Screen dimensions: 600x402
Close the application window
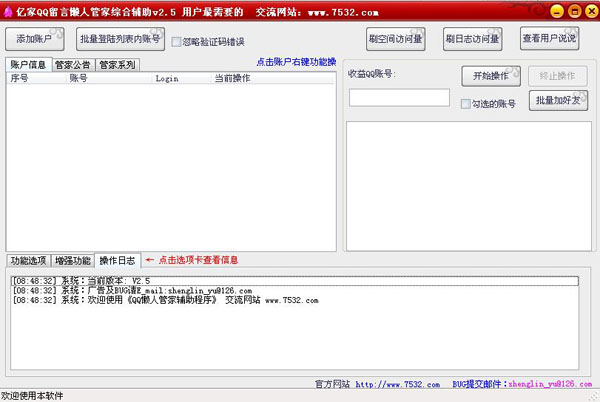coord(592,11)
